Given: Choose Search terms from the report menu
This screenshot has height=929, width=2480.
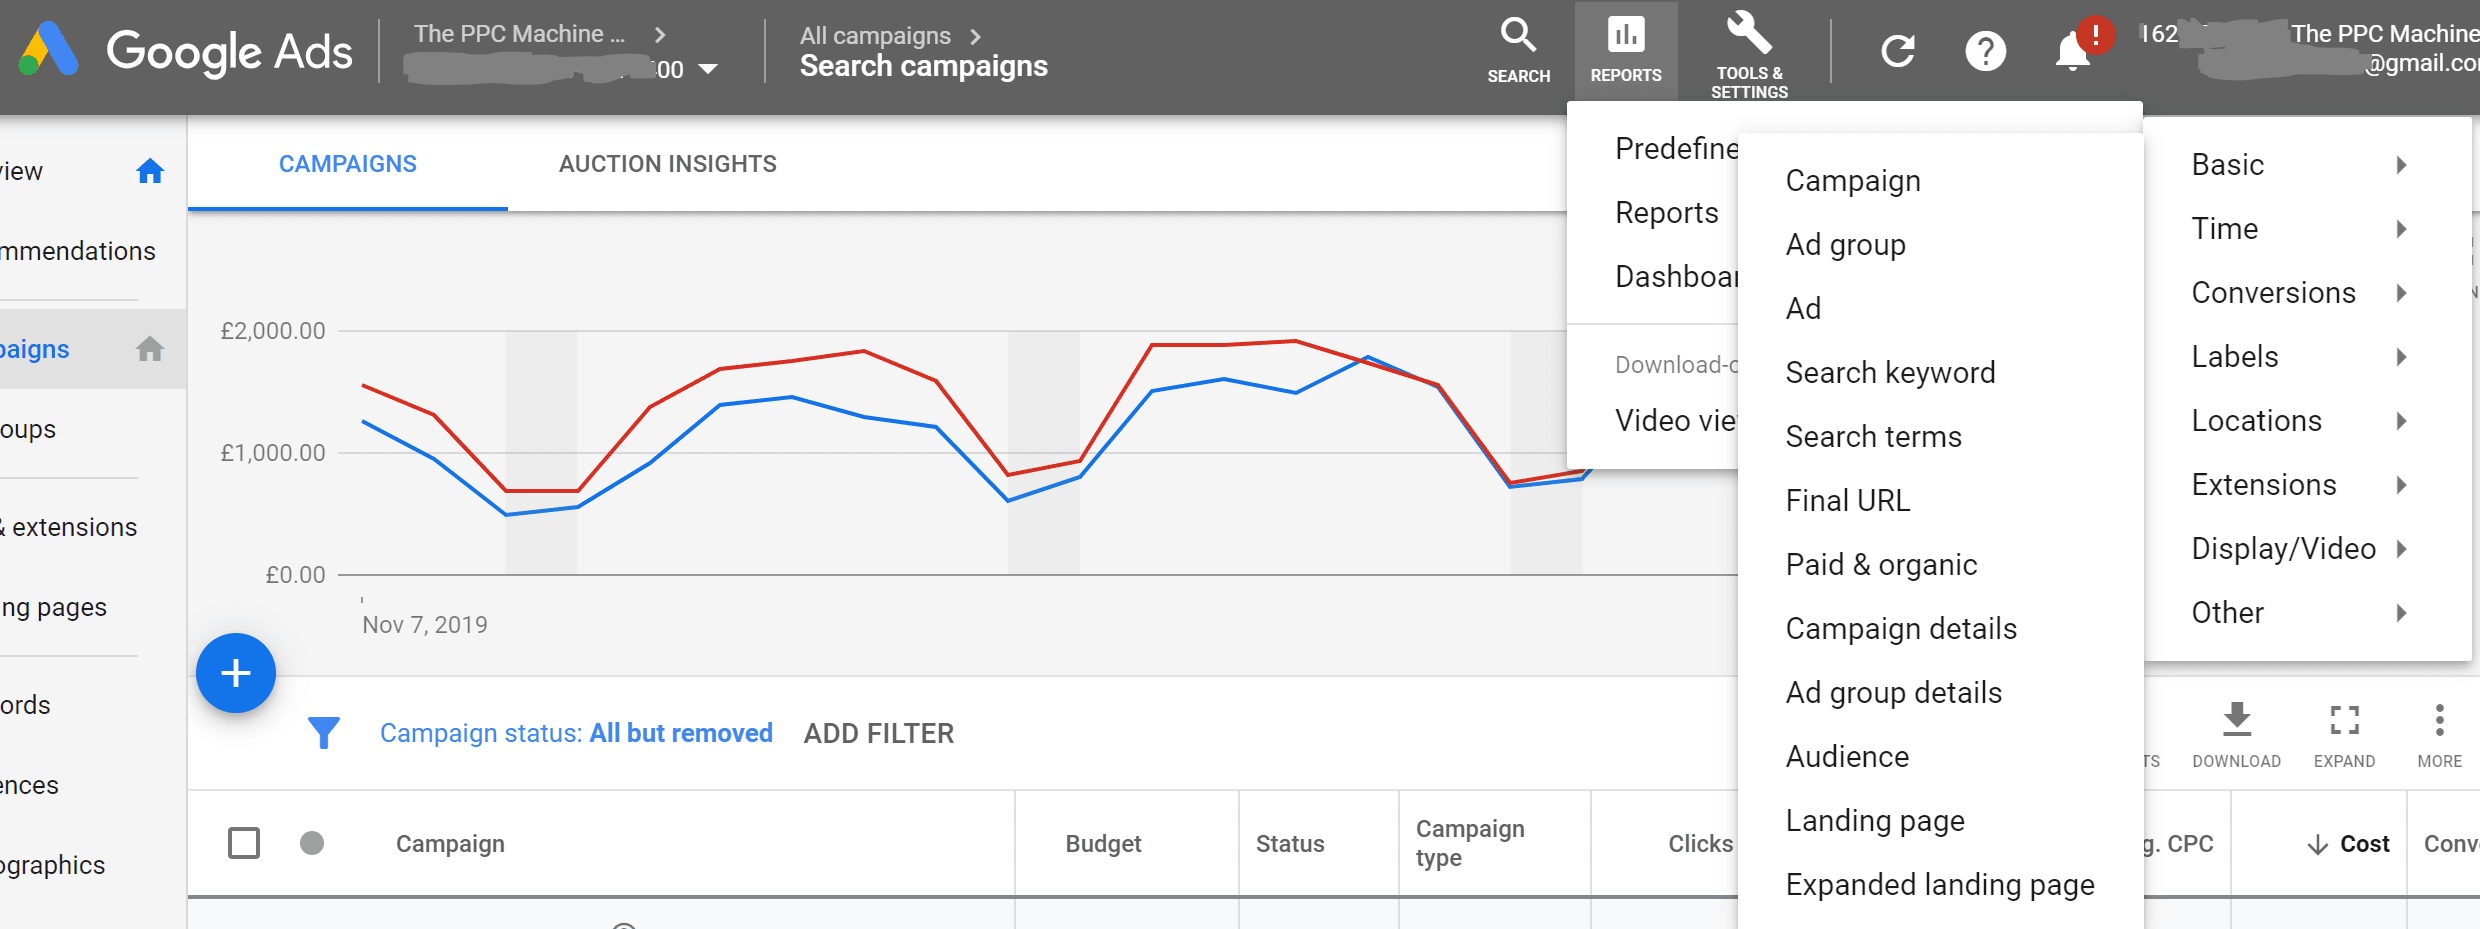Looking at the screenshot, I should click(1873, 437).
